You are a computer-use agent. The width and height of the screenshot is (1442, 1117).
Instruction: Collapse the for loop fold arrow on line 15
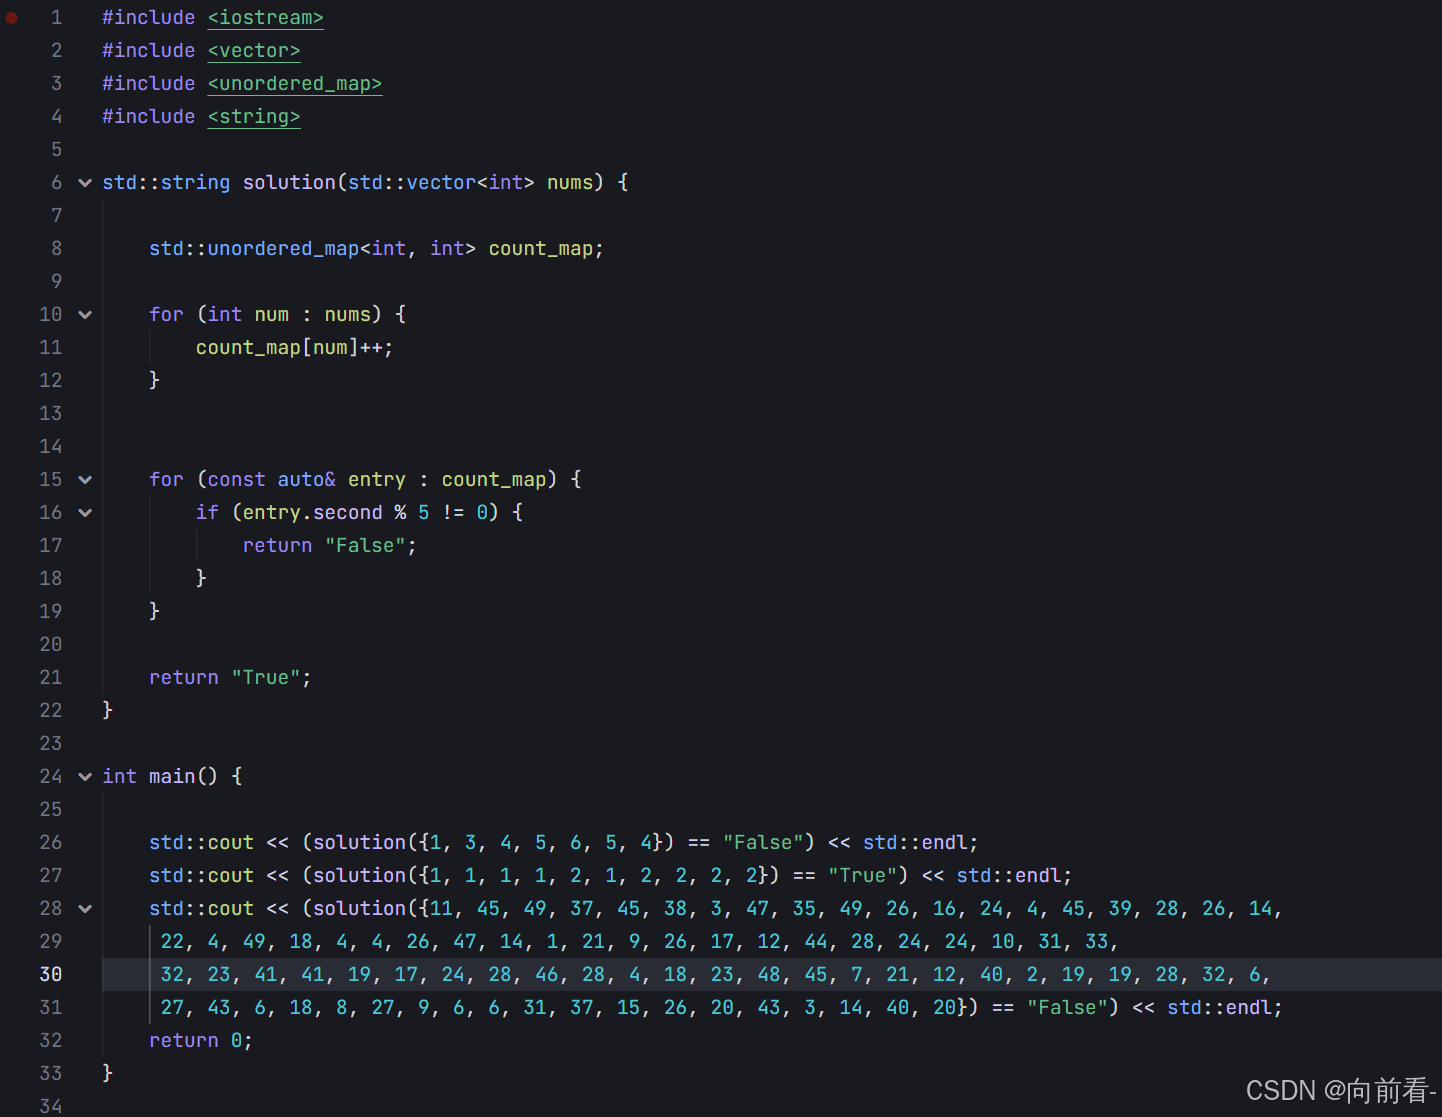point(85,480)
